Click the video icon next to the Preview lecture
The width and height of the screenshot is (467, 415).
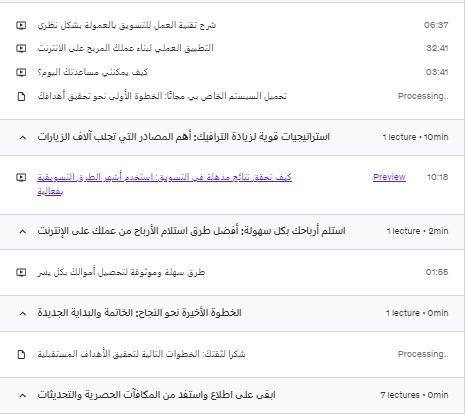21,177
